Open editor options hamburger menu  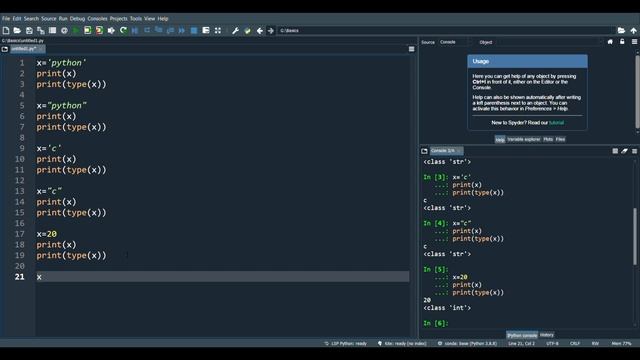click(x=411, y=49)
